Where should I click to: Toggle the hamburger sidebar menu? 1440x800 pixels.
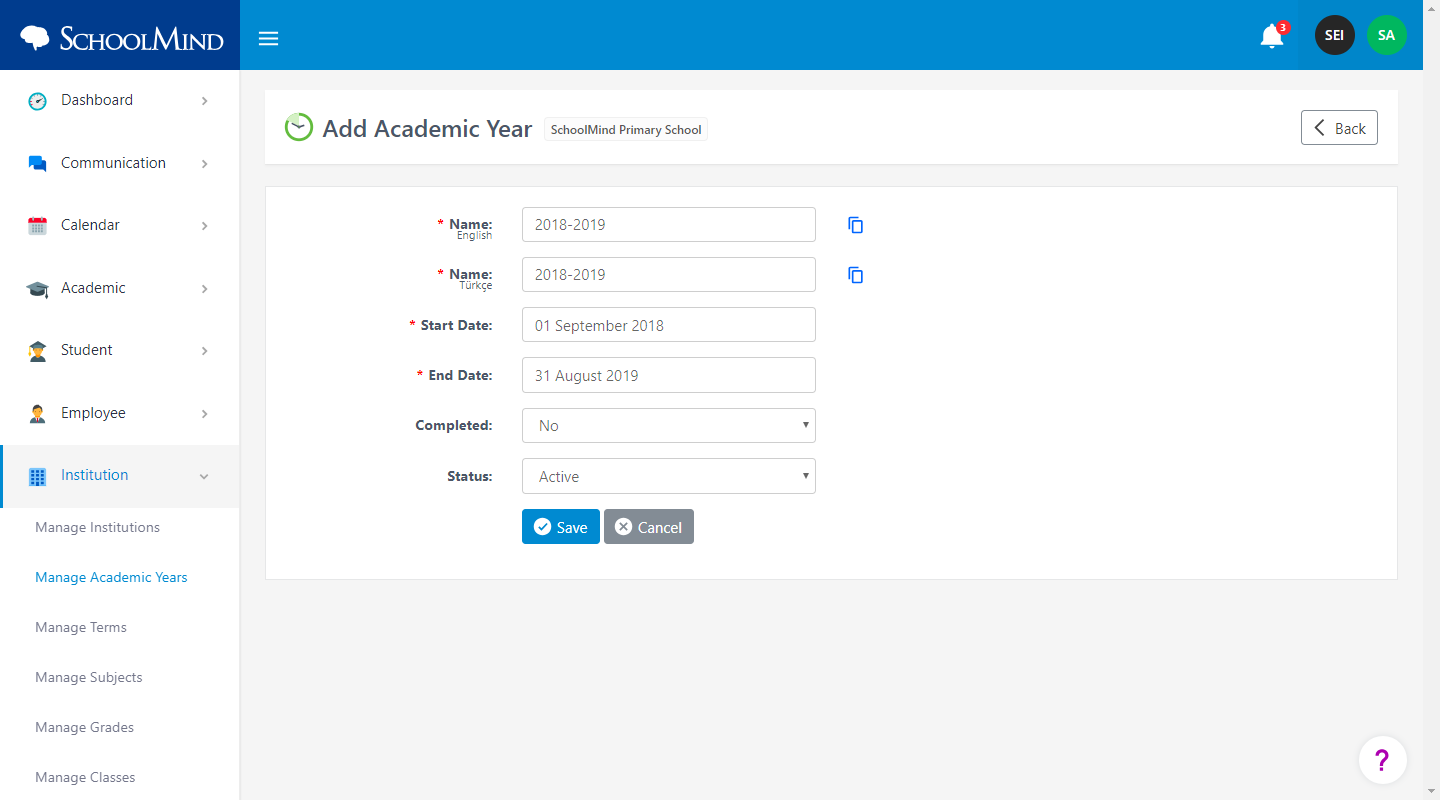[x=268, y=38]
